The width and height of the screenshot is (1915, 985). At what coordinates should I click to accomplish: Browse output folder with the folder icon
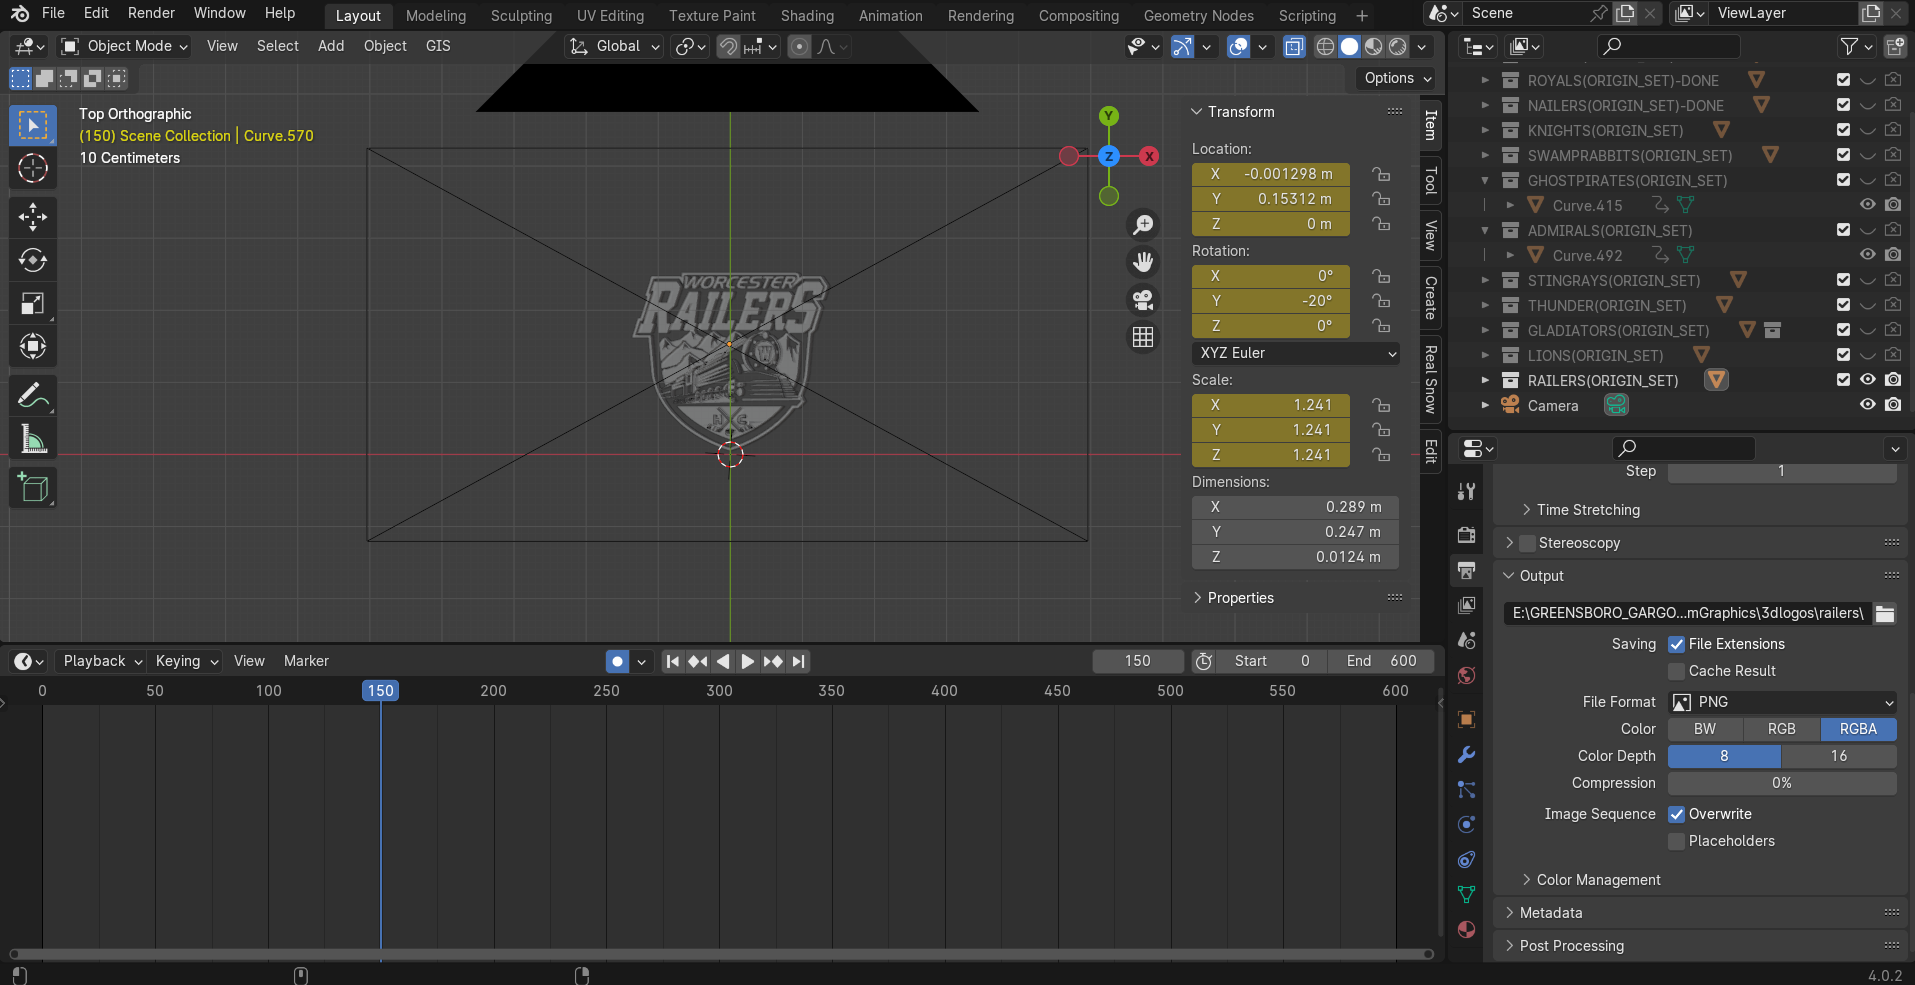(1885, 613)
